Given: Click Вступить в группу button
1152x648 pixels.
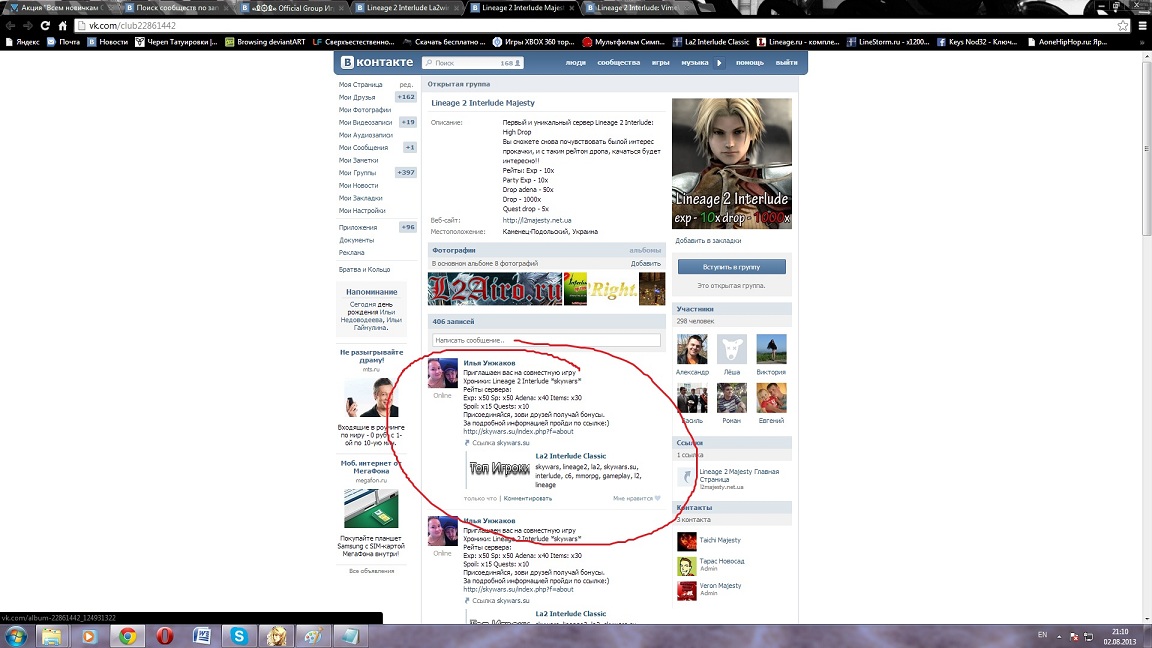Looking at the screenshot, I should point(732,267).
